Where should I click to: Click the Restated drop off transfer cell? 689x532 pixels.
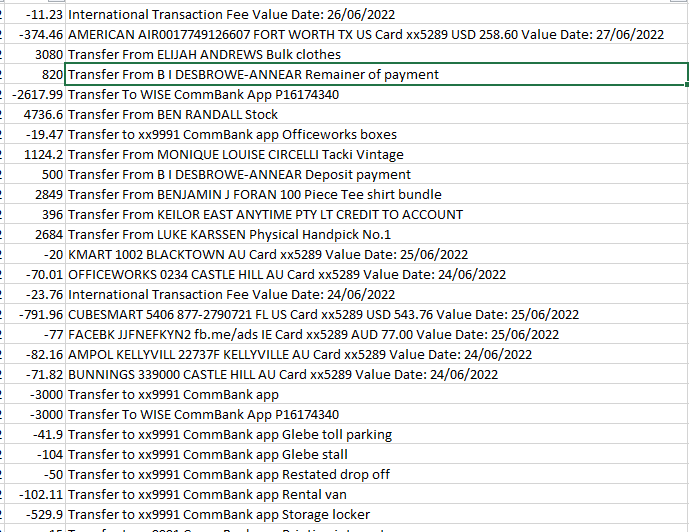pos(377,474)
